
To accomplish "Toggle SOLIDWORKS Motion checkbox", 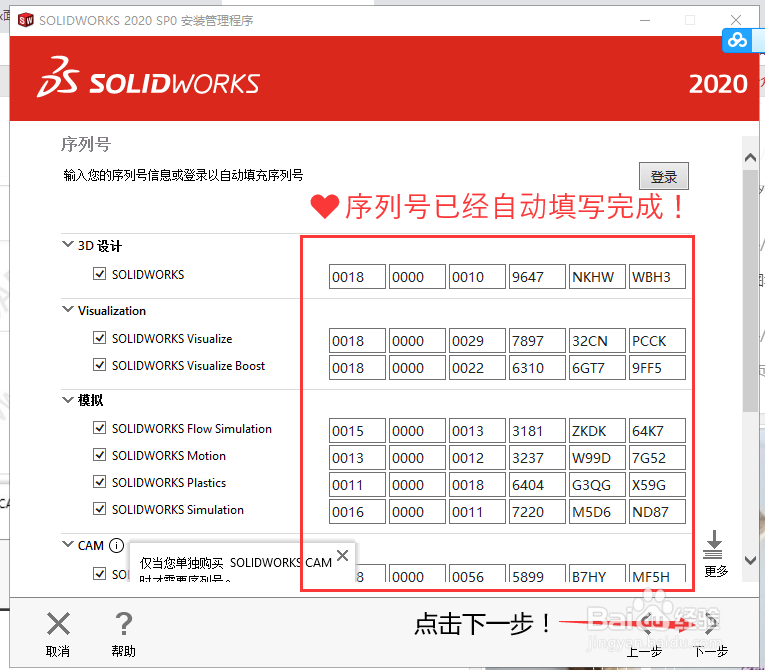I will click(100, 455).
